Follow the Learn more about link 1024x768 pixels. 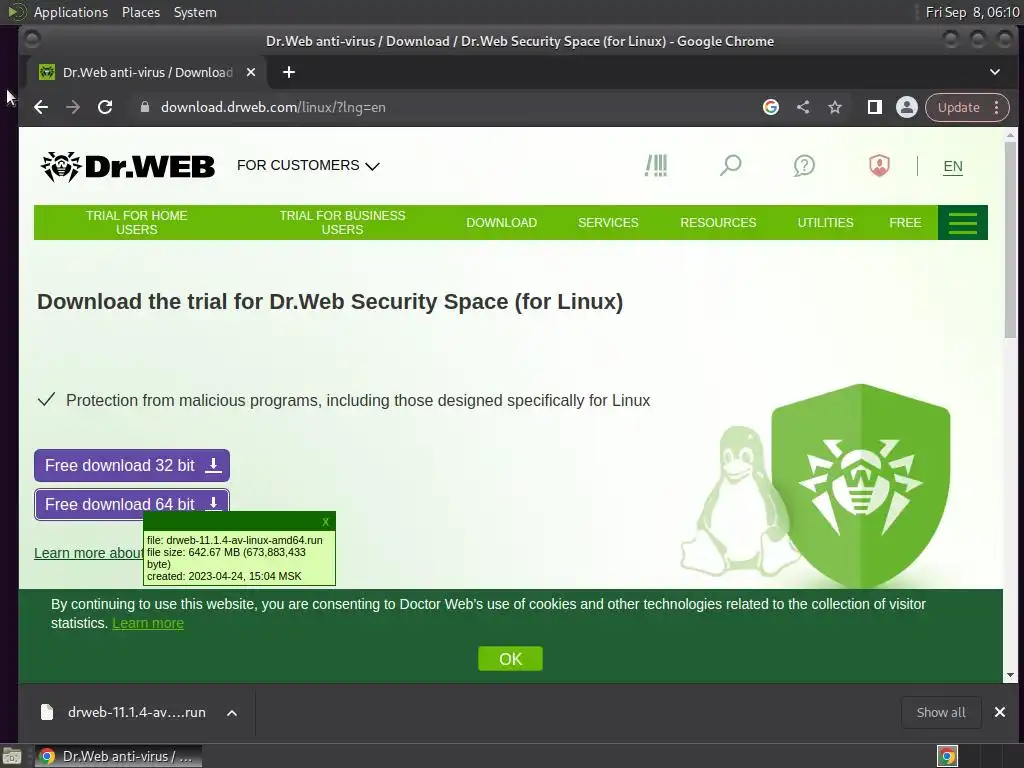coord(89,553)
